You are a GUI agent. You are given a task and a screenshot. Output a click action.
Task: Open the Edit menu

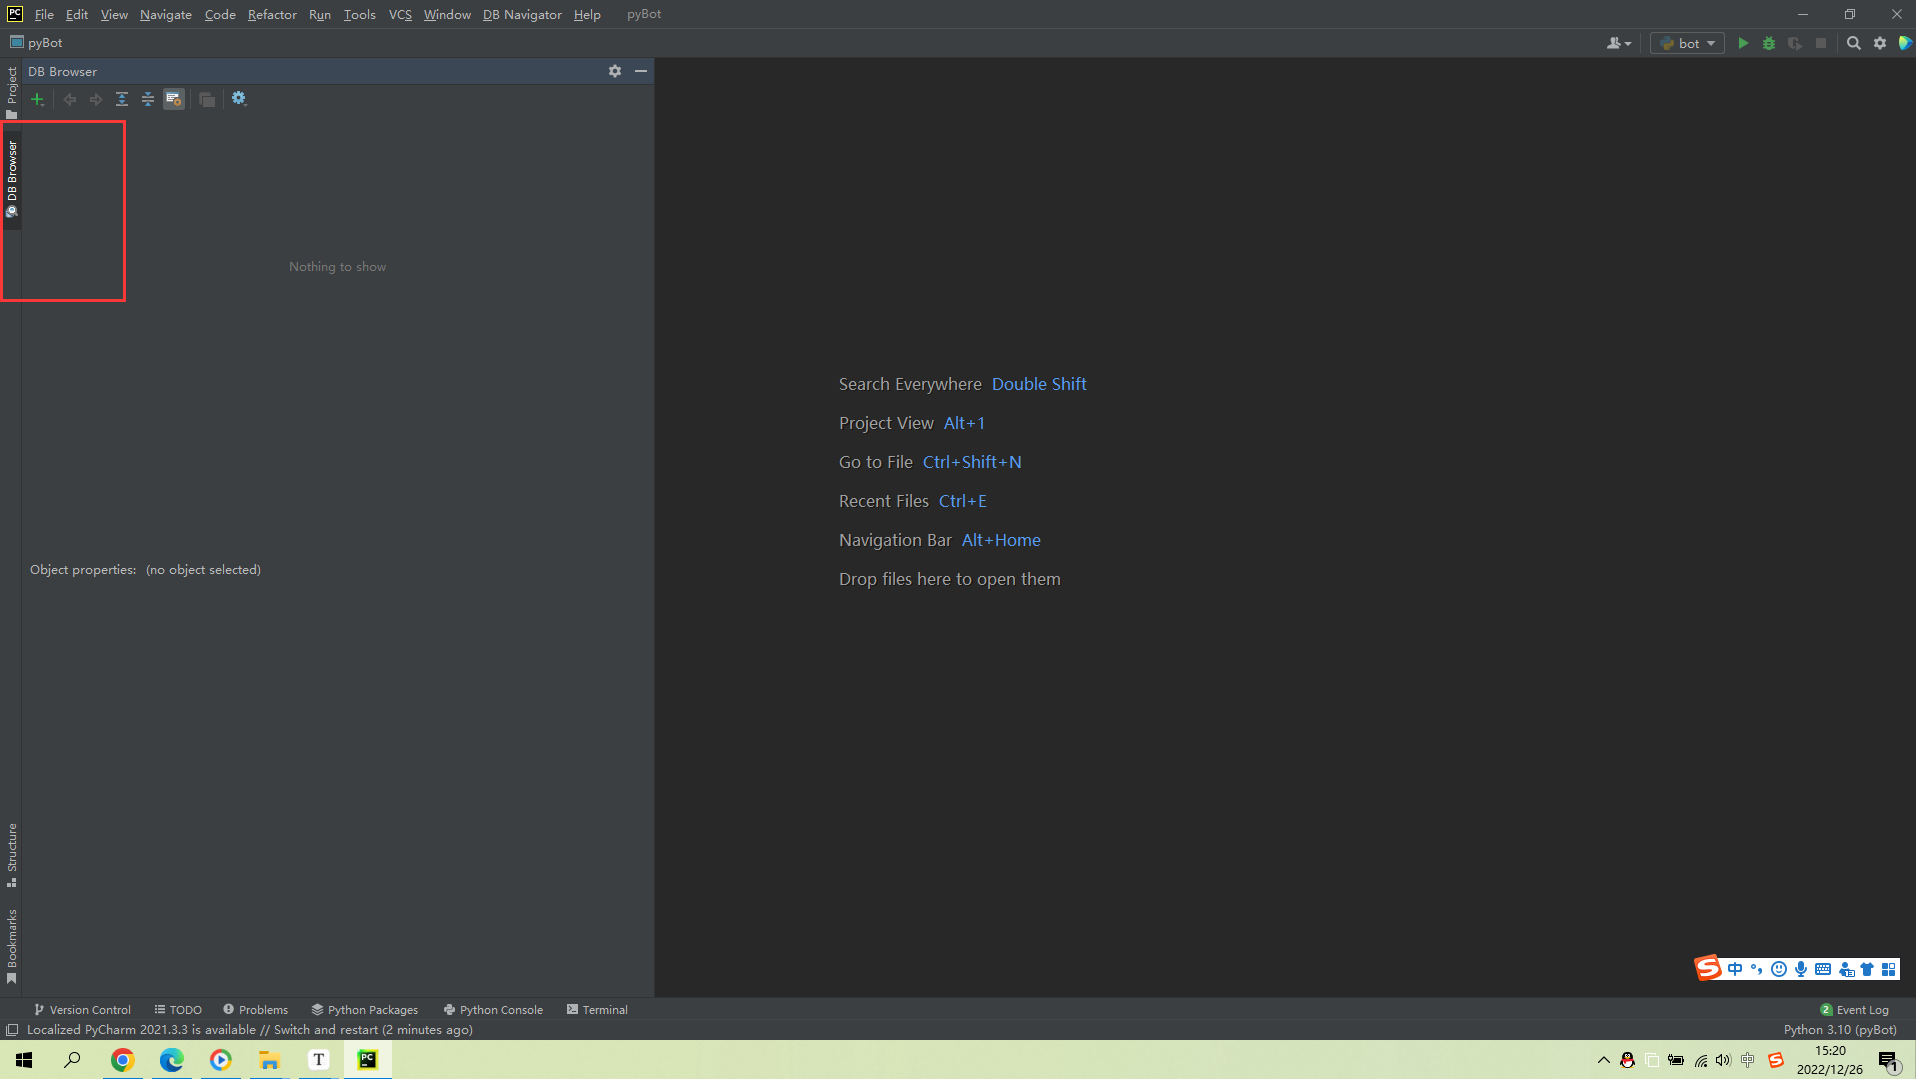[77, 14]
